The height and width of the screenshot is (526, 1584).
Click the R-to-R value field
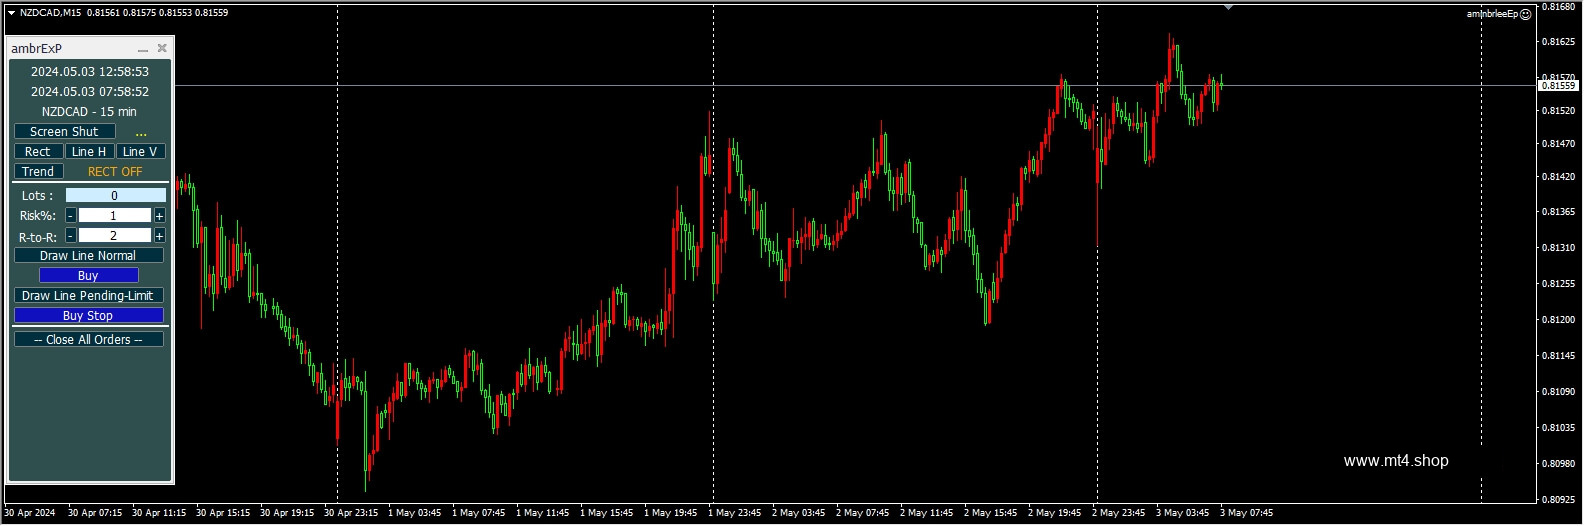[115, 236]
